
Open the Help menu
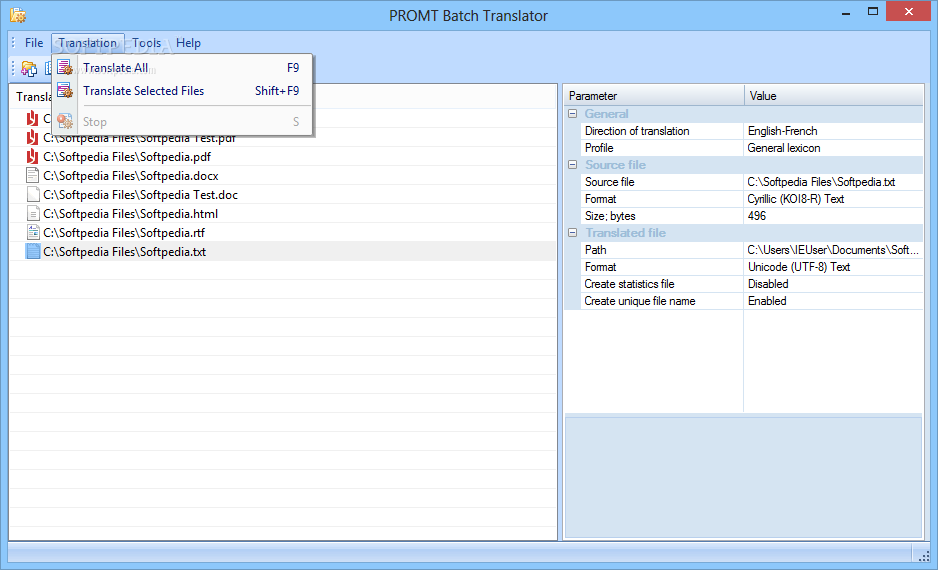[188, 43]
